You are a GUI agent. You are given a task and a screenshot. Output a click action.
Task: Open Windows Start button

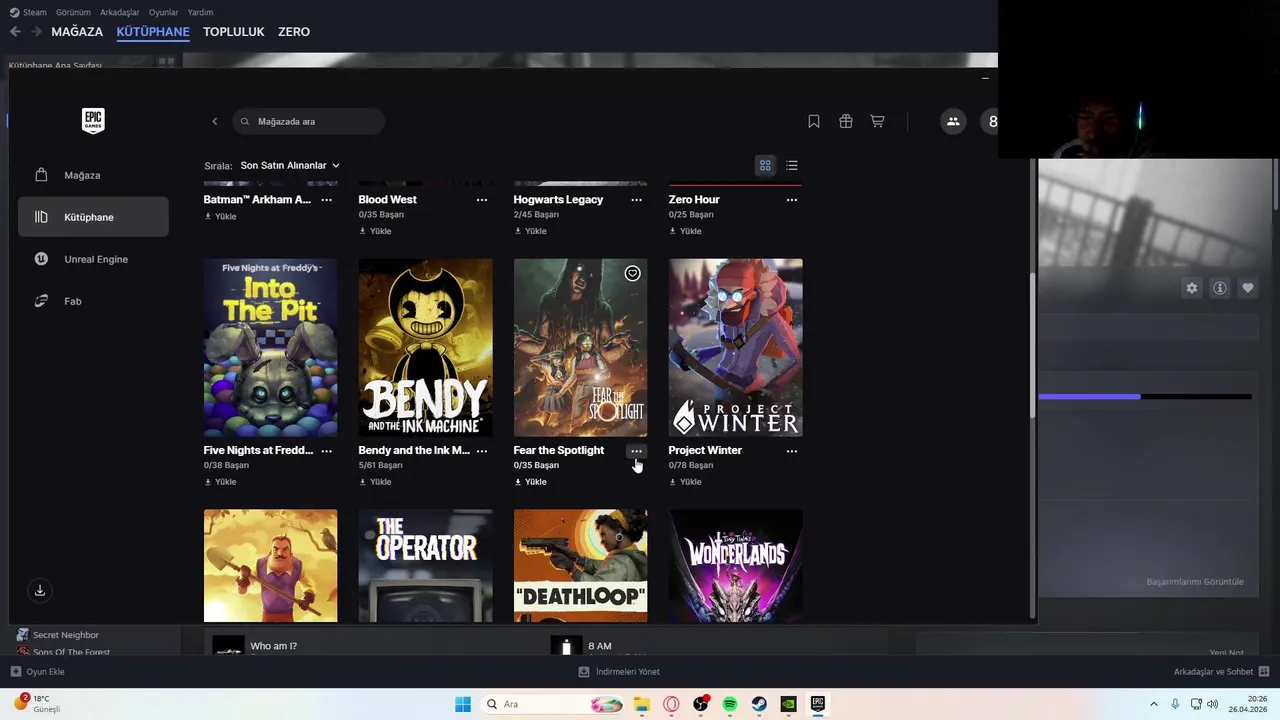pyautogui.click(x=463, y=704)
